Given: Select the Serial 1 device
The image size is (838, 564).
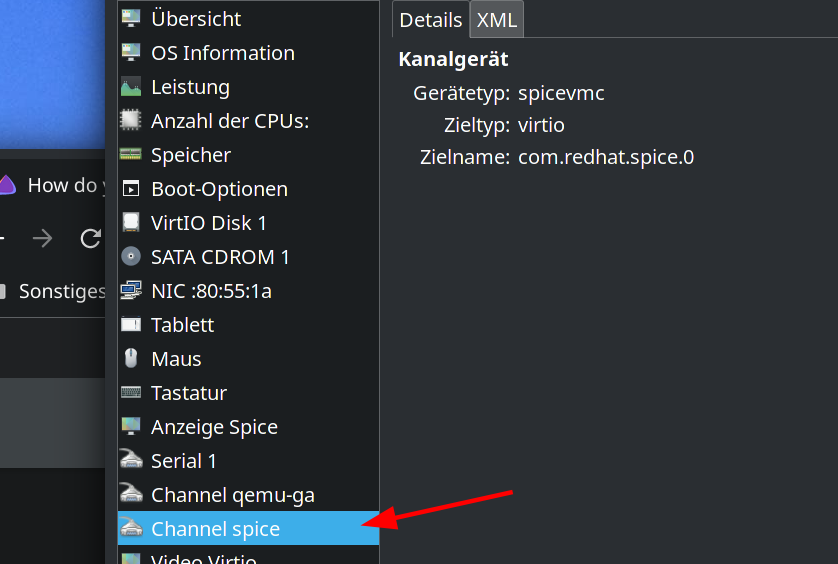Looking at the screenshot, I should tap(183, 461).
